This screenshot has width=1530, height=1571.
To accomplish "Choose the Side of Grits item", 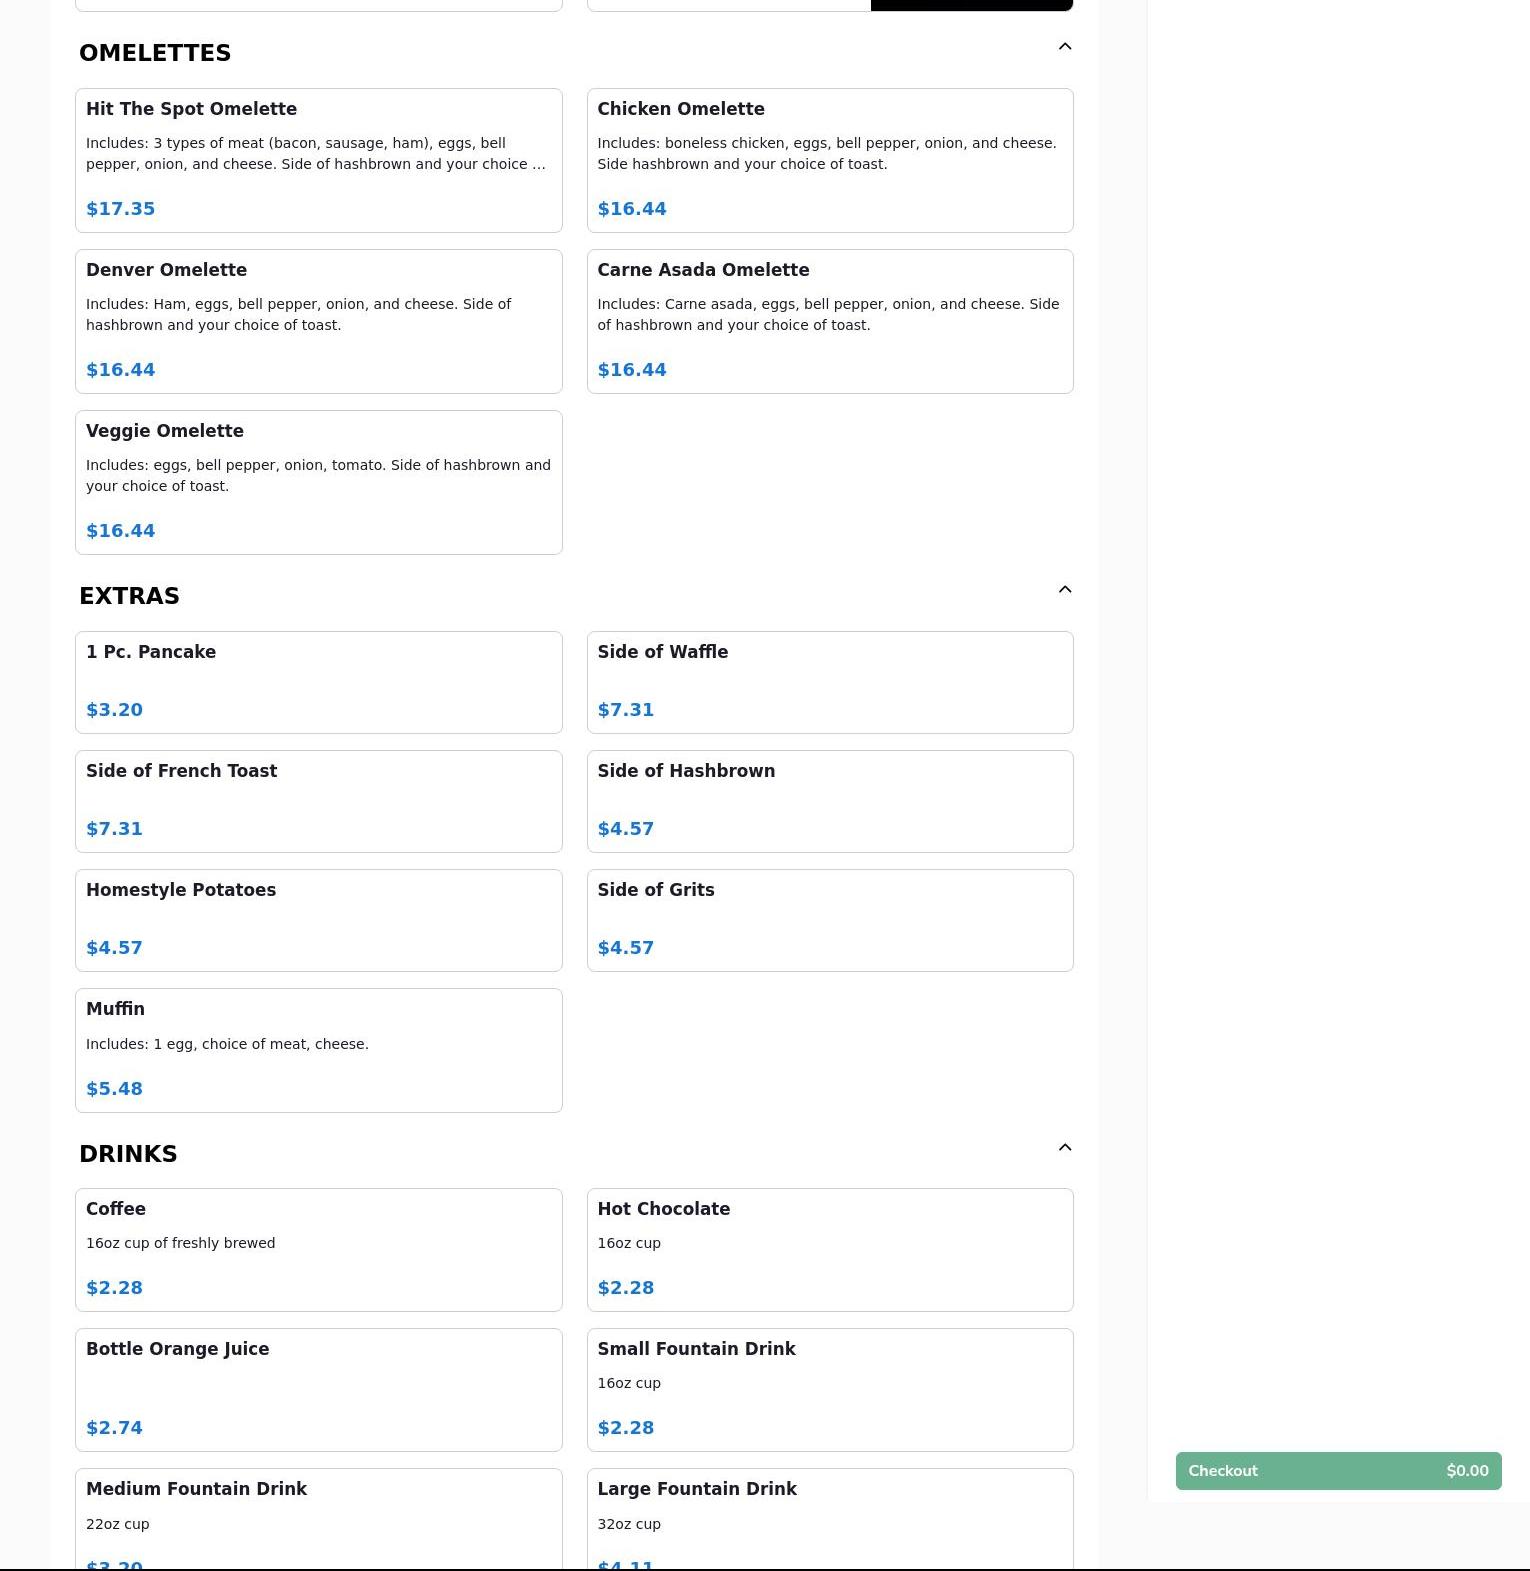I will pos(829,920).
